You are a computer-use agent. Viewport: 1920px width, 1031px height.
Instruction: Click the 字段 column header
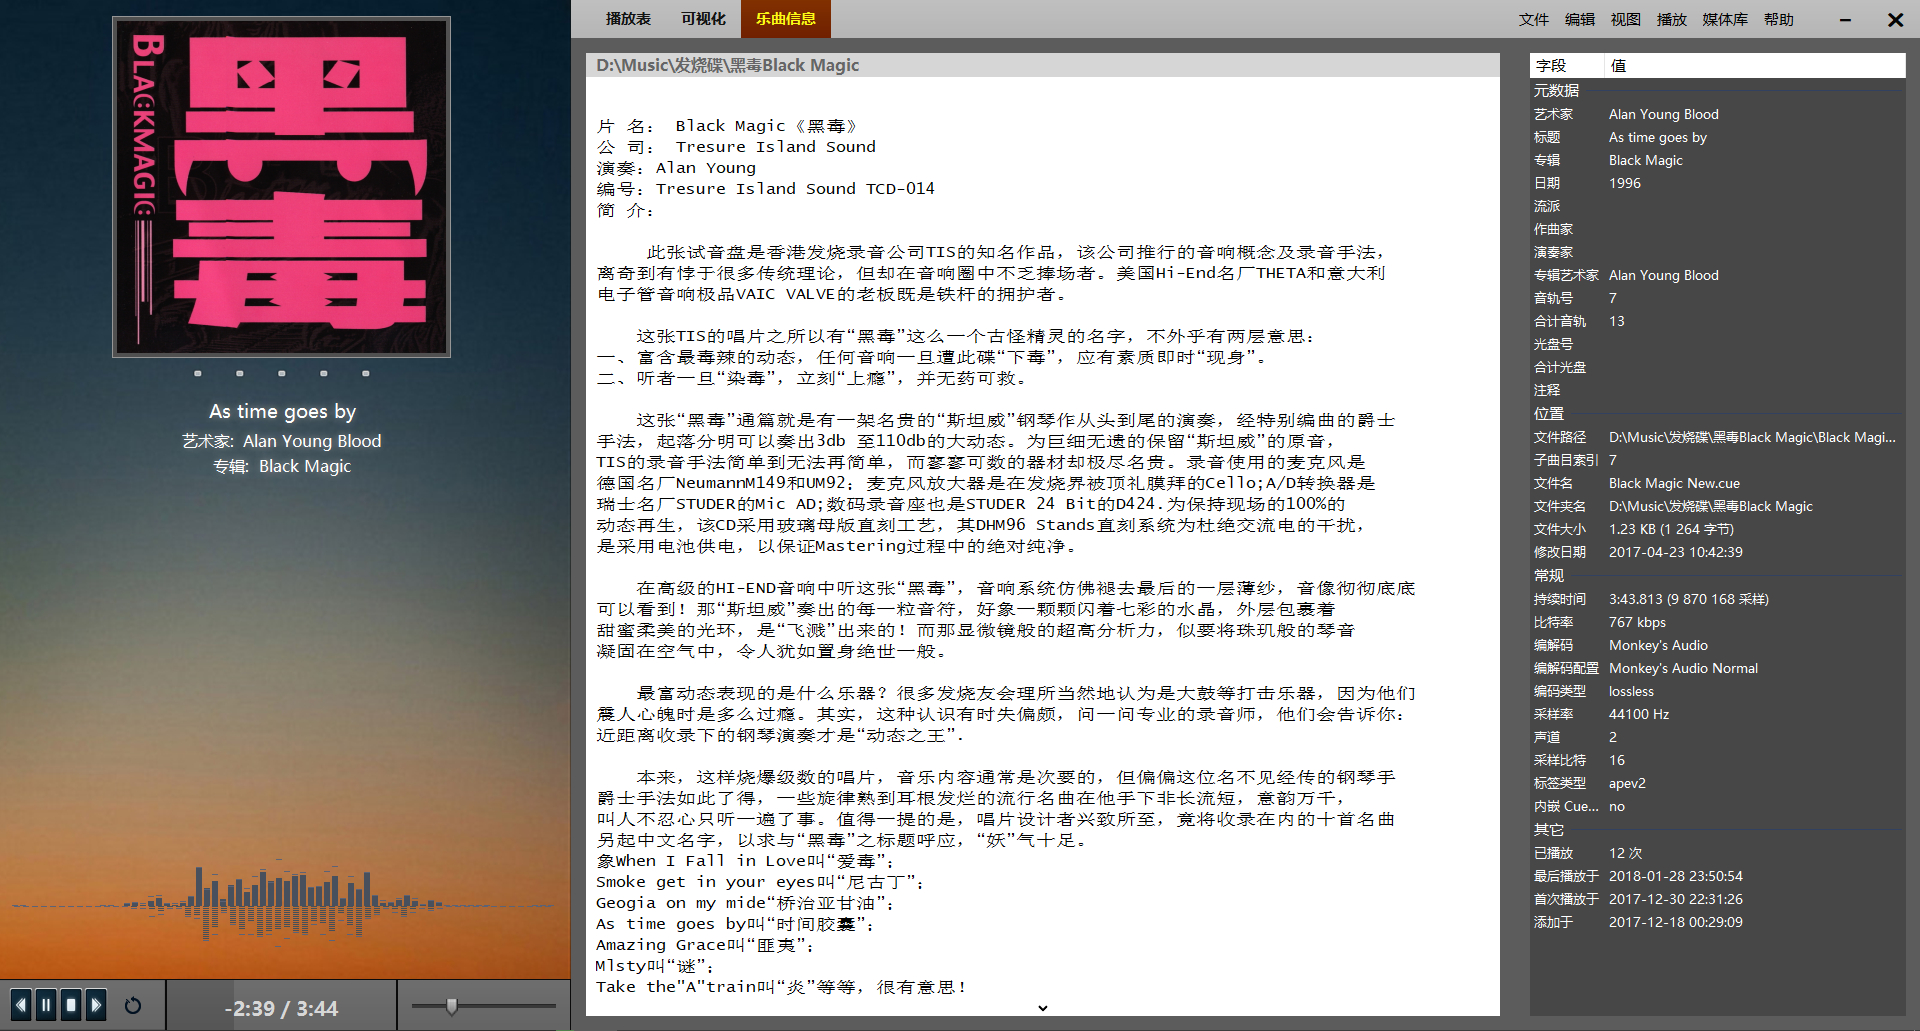click(x=1567, y=66)
